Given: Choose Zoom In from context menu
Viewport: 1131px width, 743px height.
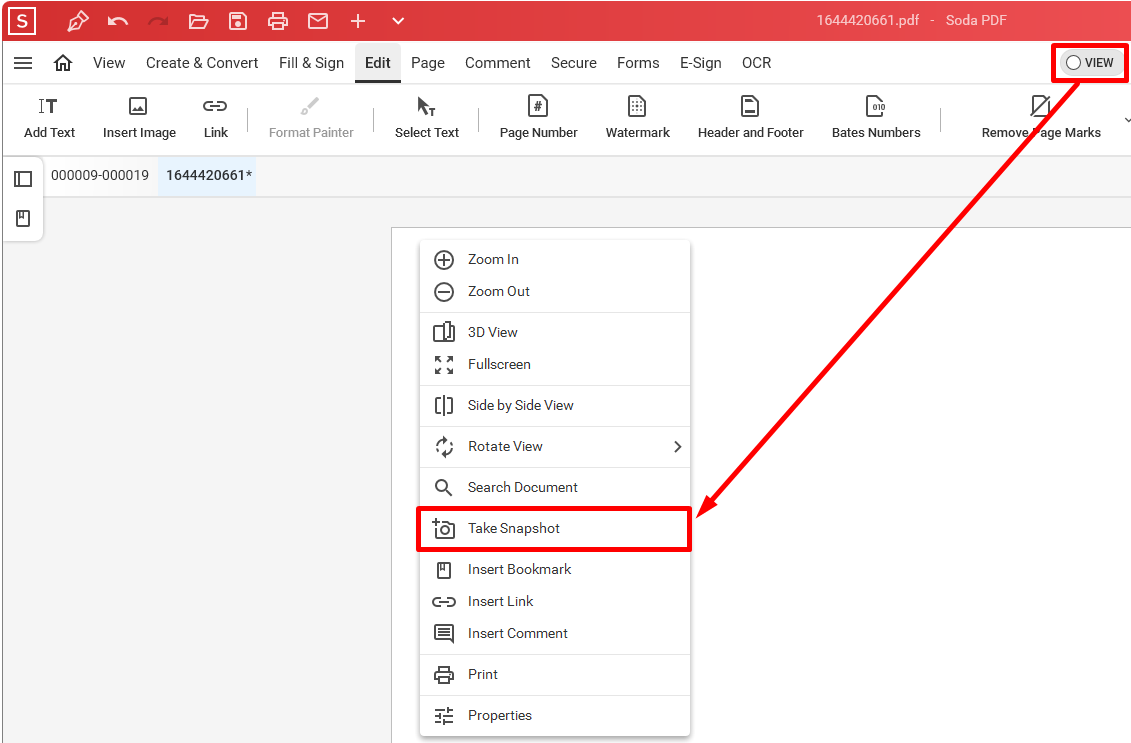Looking at the screenshot, I should click(x=555, y=260).
